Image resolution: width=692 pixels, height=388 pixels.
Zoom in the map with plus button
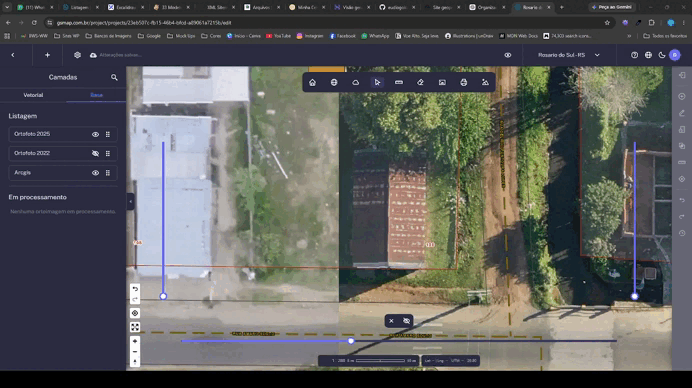135,341
